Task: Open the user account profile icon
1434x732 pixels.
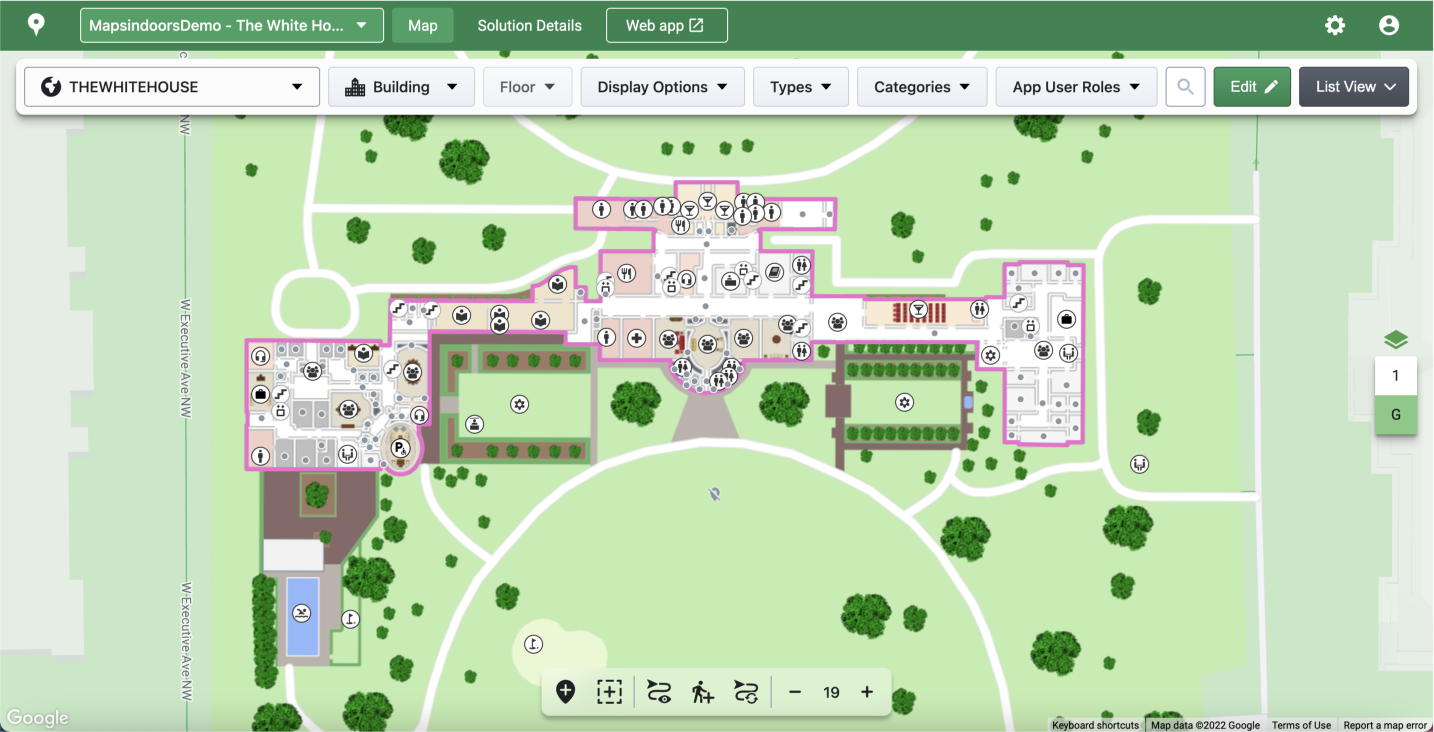Action: click(1389, 26)
